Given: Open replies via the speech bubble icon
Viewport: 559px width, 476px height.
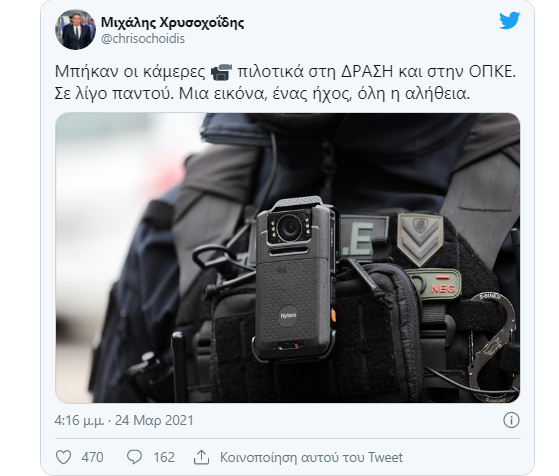Looking at the screenshot, I should tap(135, 457).
